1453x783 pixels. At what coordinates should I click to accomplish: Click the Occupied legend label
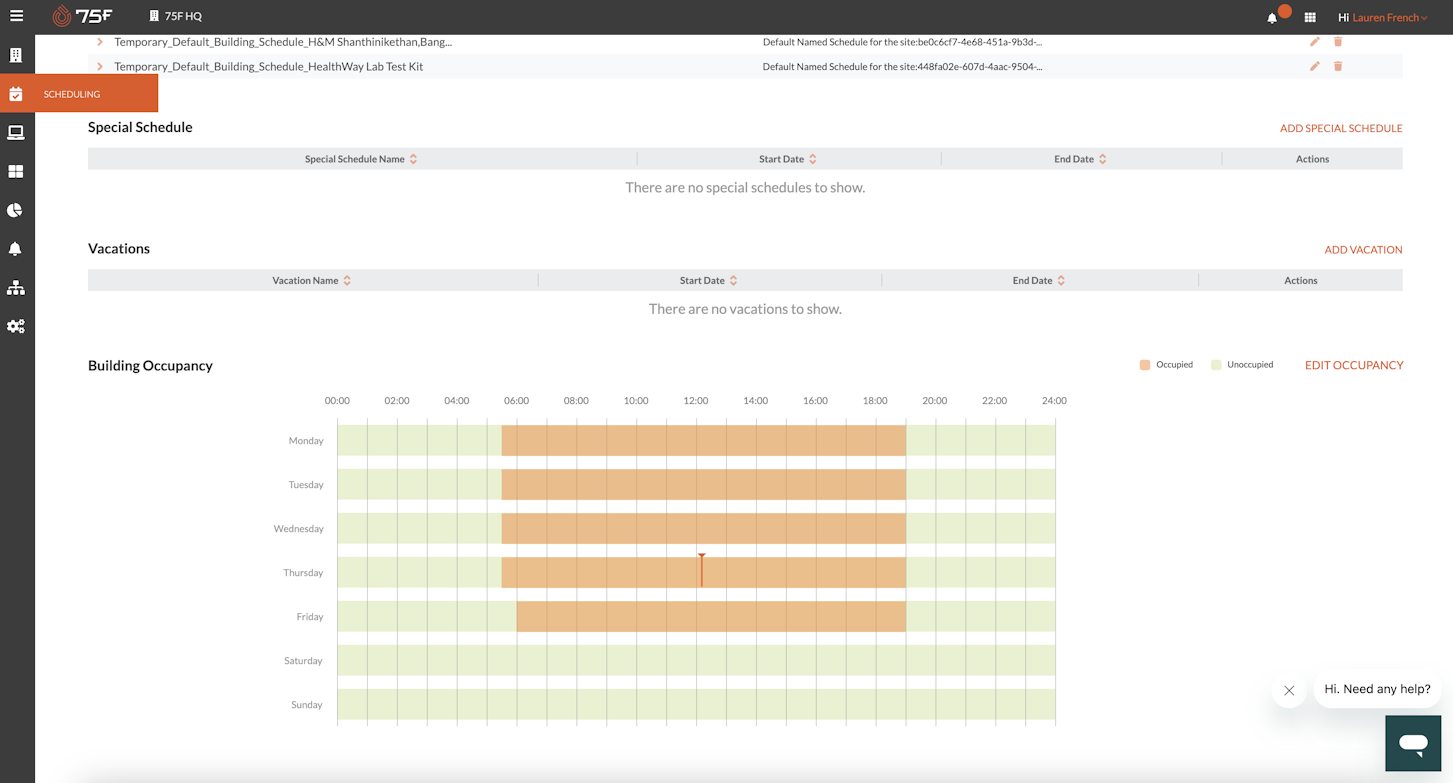[1174, 365]
